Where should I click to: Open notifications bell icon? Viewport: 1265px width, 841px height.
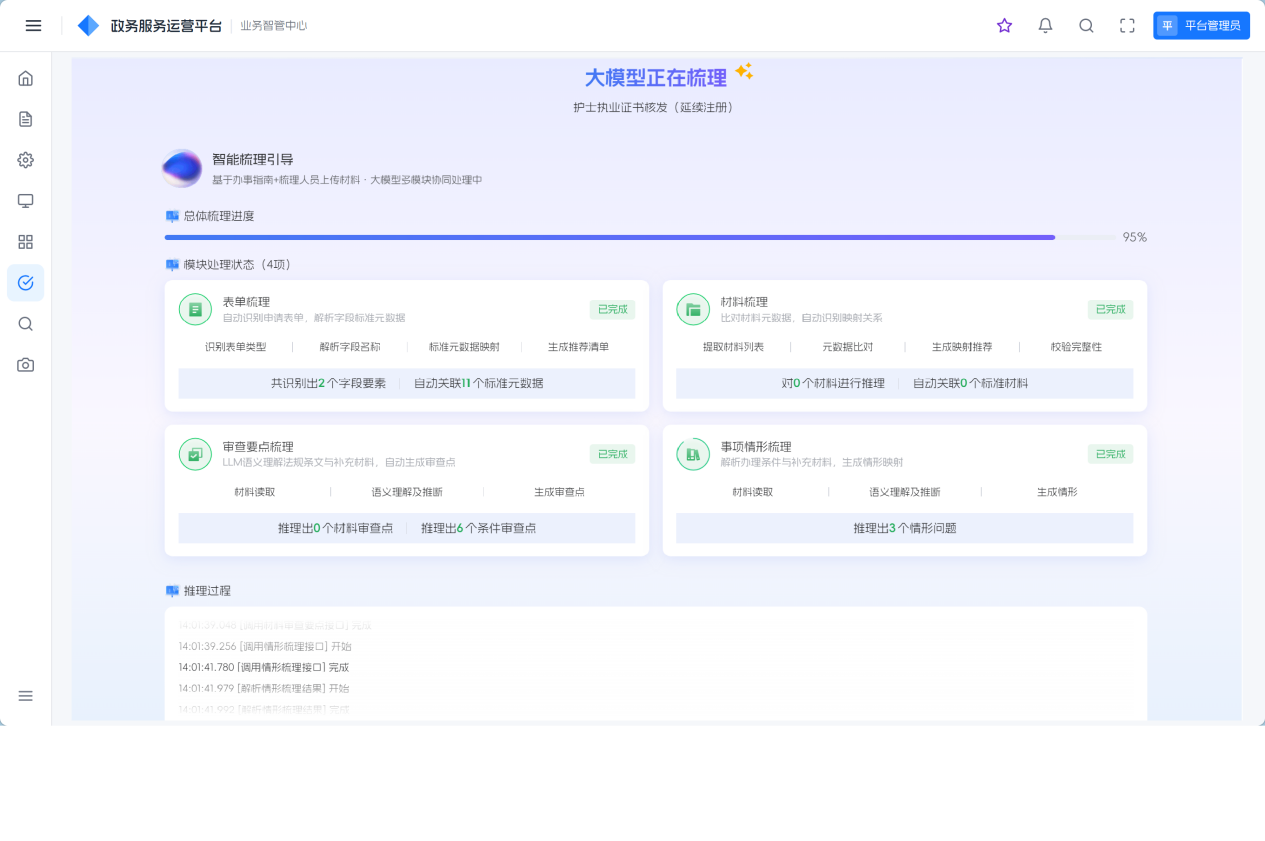click(x=1046, y=26)
